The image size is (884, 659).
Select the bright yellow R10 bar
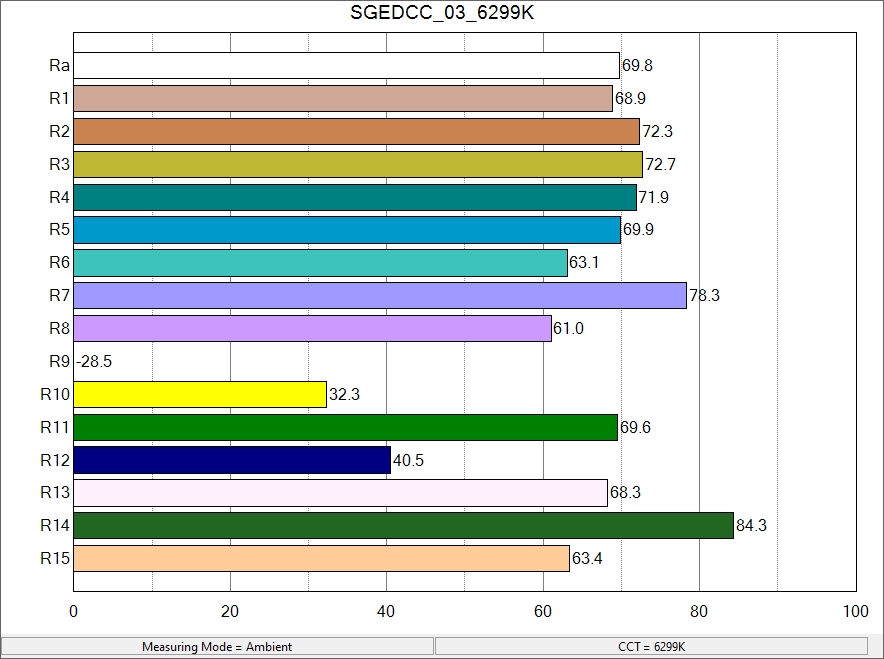(x=200, y=395)
